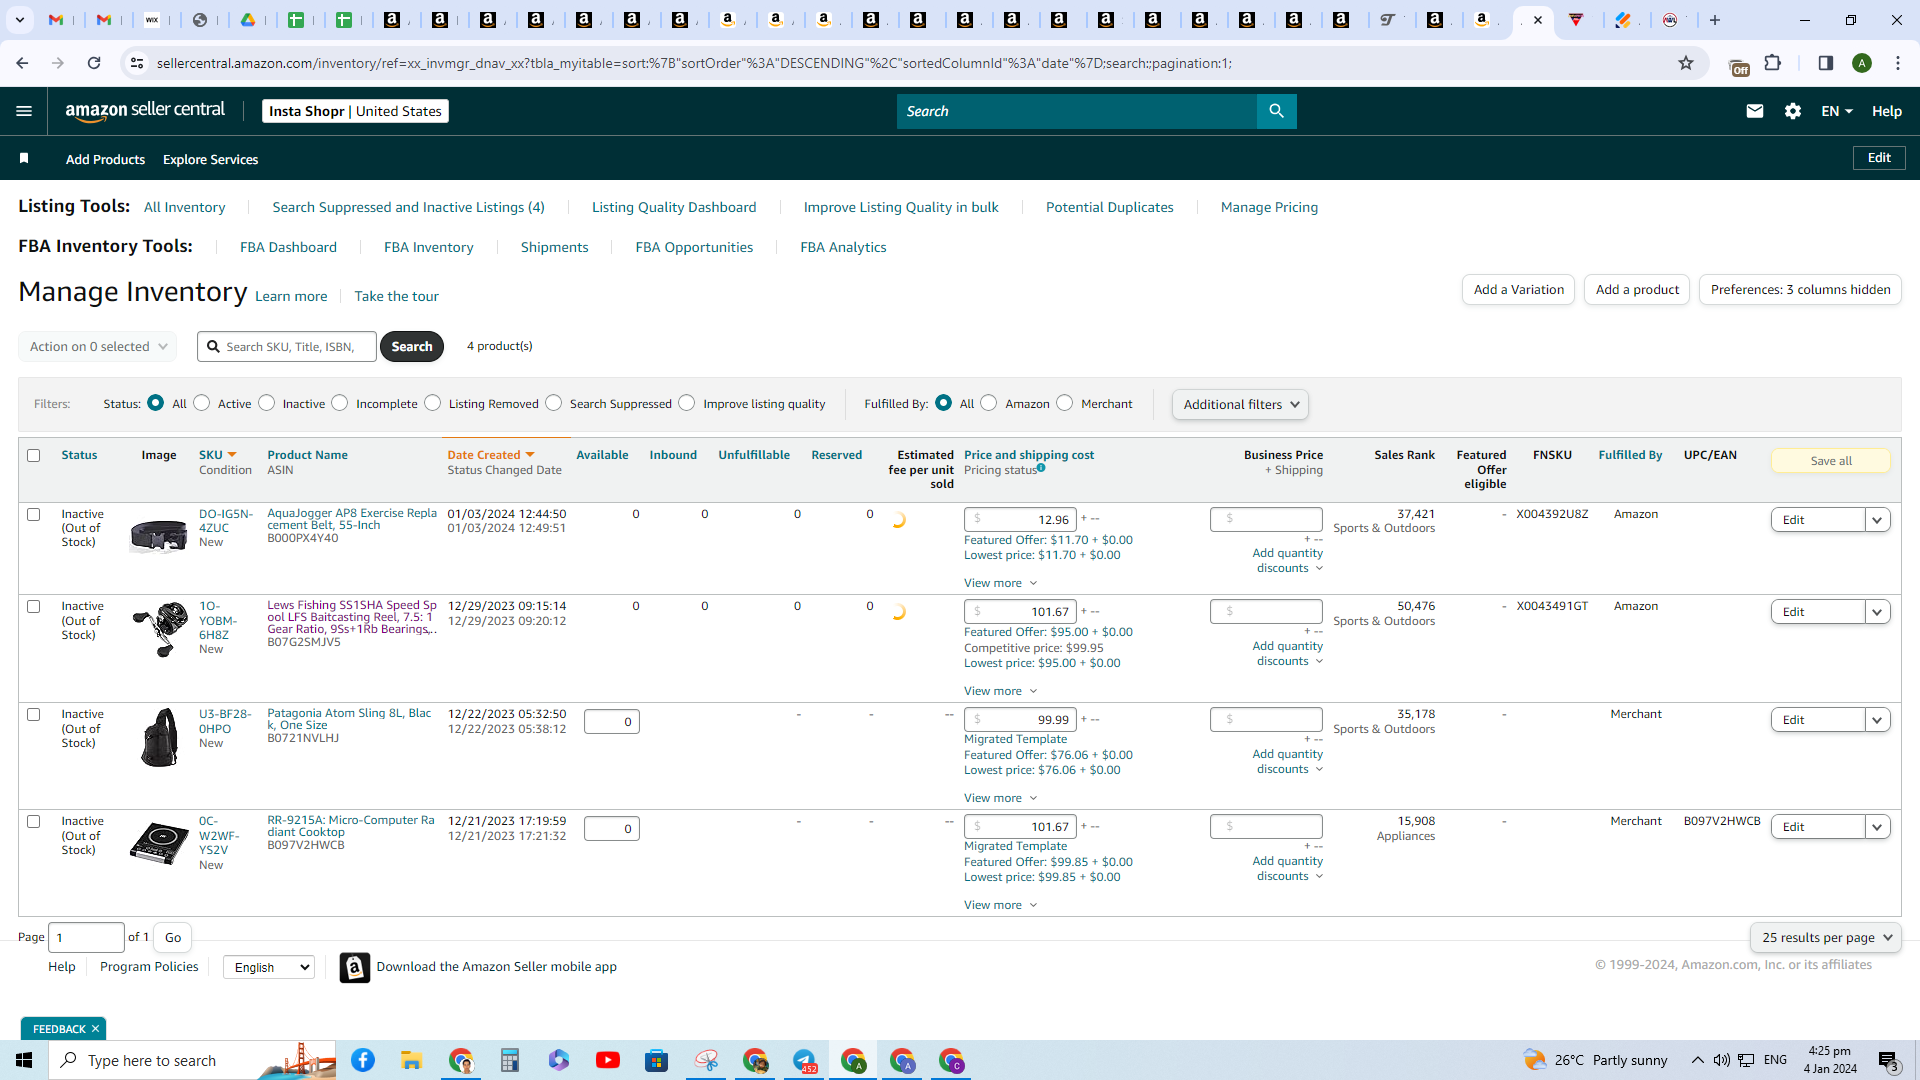The height and width of the screenshot is (1080, 1920).
Task: Click the Add a product button
Action: coord(1637,290)
